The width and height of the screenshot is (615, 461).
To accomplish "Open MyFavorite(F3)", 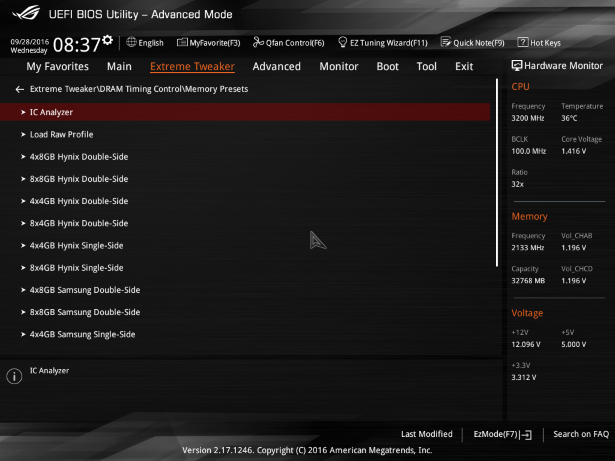I will click(x=209, y=43).
